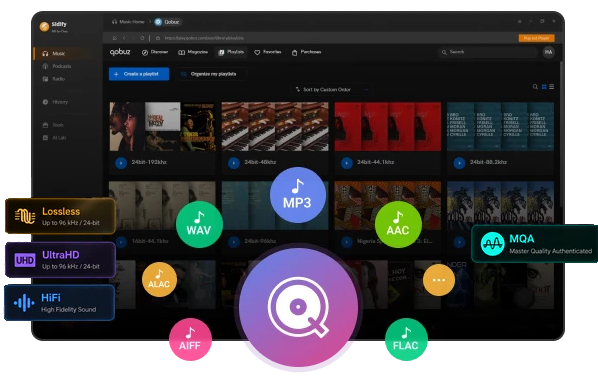The height and width of the screenshot is (378, 598).
Task: Expand the Sort by Custom Order dropdown
Action: [331, 90]
